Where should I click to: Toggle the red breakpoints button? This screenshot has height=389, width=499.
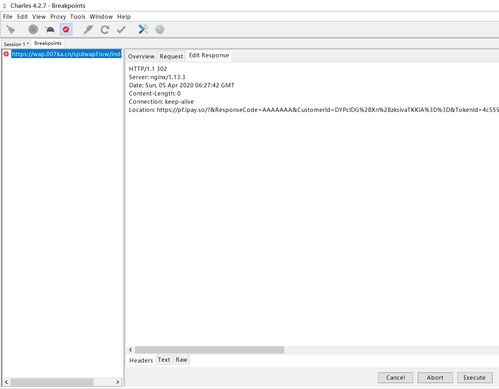[66, 30]
